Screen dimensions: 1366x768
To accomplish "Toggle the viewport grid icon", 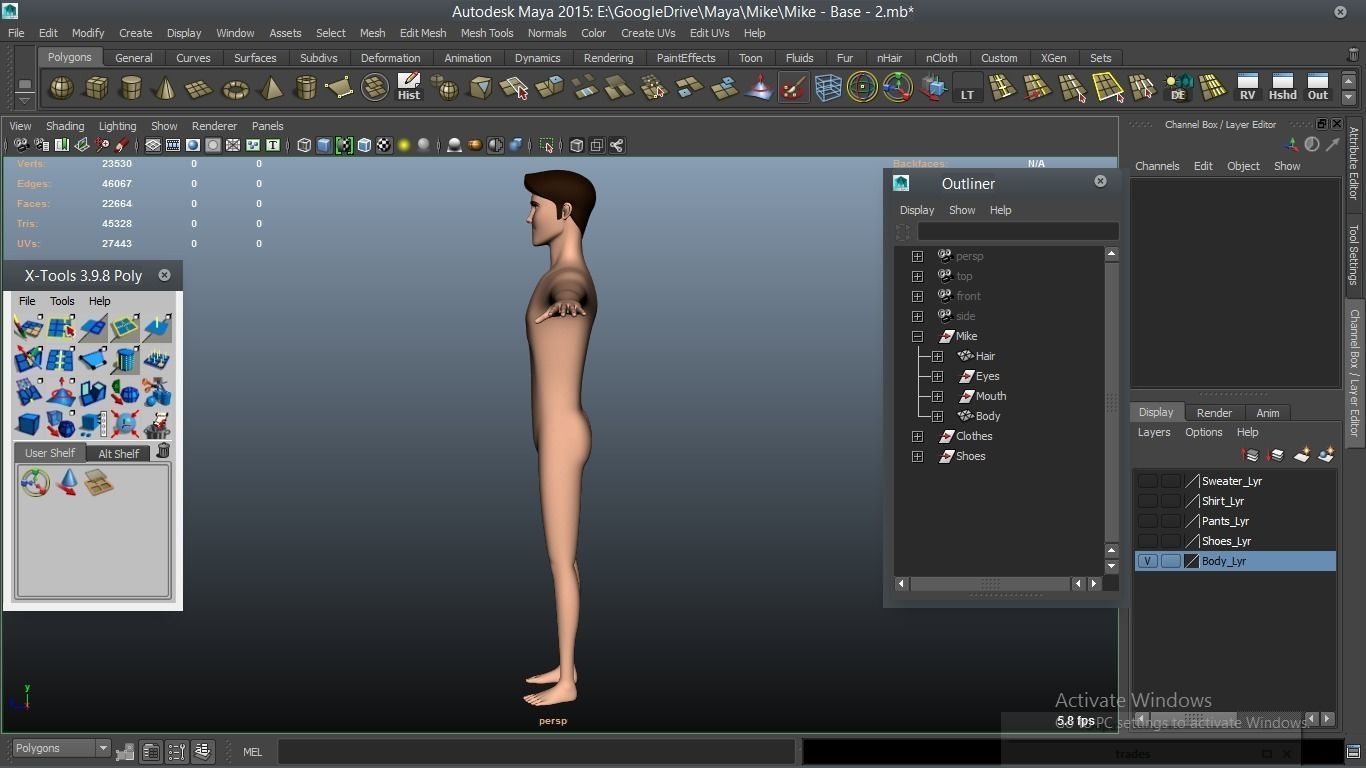I will point(153,146).
